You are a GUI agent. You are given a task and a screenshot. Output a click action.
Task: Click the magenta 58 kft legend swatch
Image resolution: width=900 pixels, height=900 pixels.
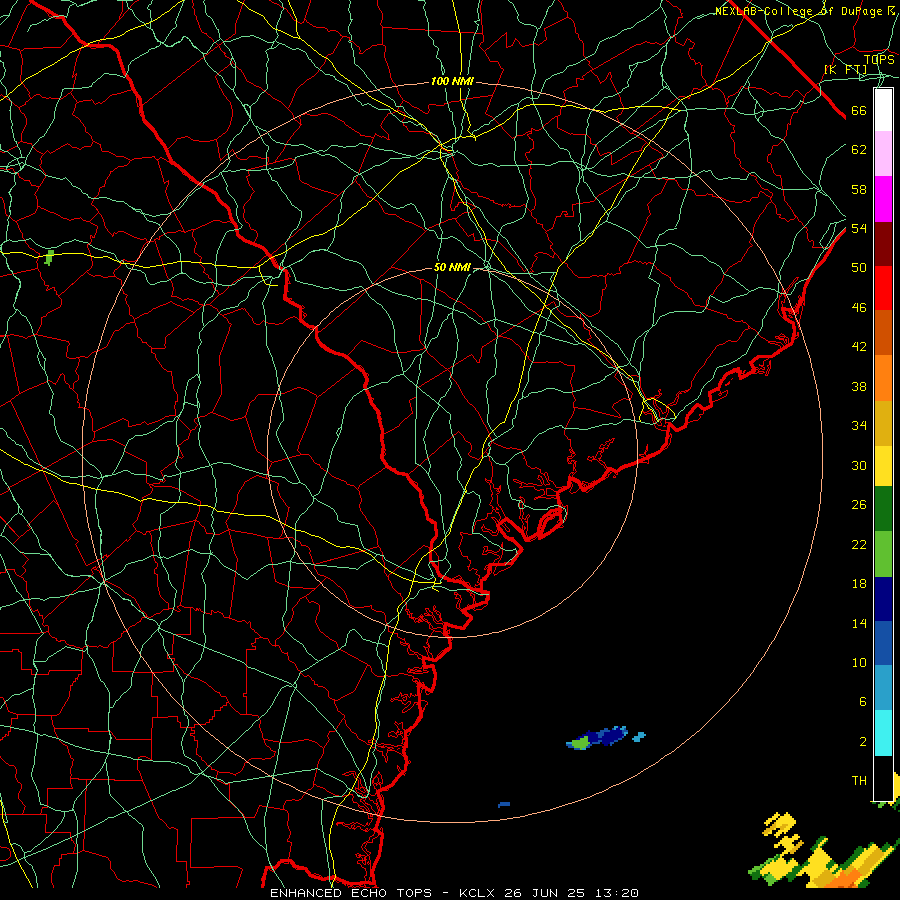(x=883, y=199)
